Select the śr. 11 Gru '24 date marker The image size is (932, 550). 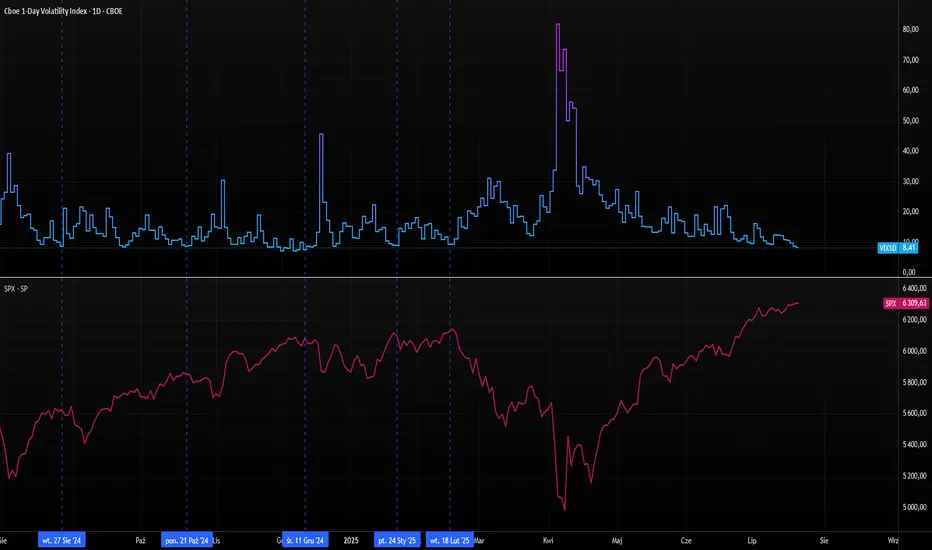[304, 540]
